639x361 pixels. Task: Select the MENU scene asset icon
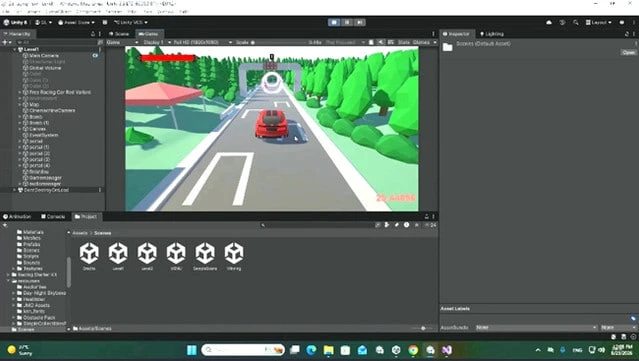(x=176, y=253)
